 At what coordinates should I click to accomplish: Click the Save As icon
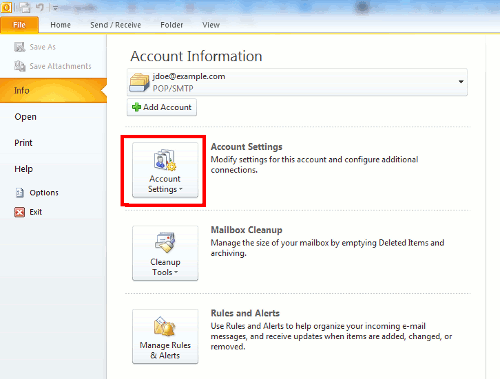tap(20, 47)
